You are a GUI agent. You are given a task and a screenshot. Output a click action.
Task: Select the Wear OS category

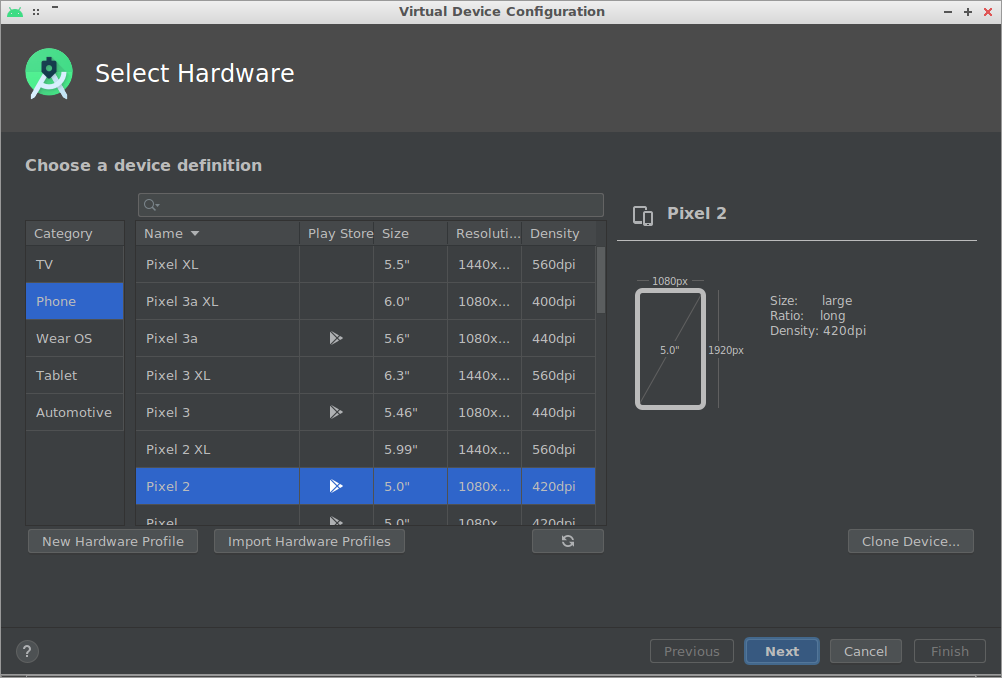pyautogui.click(x=75, y=338)
